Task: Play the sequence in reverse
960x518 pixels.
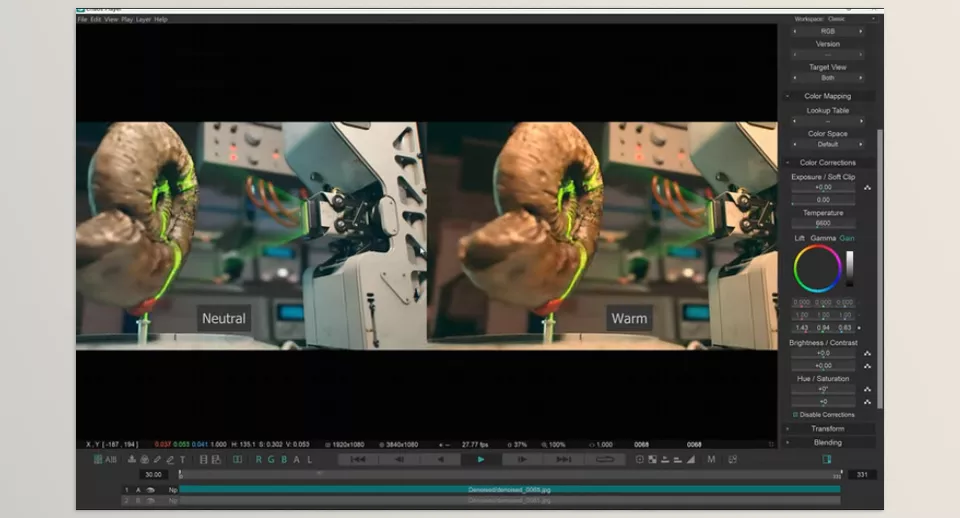Action: click(440, 459)
